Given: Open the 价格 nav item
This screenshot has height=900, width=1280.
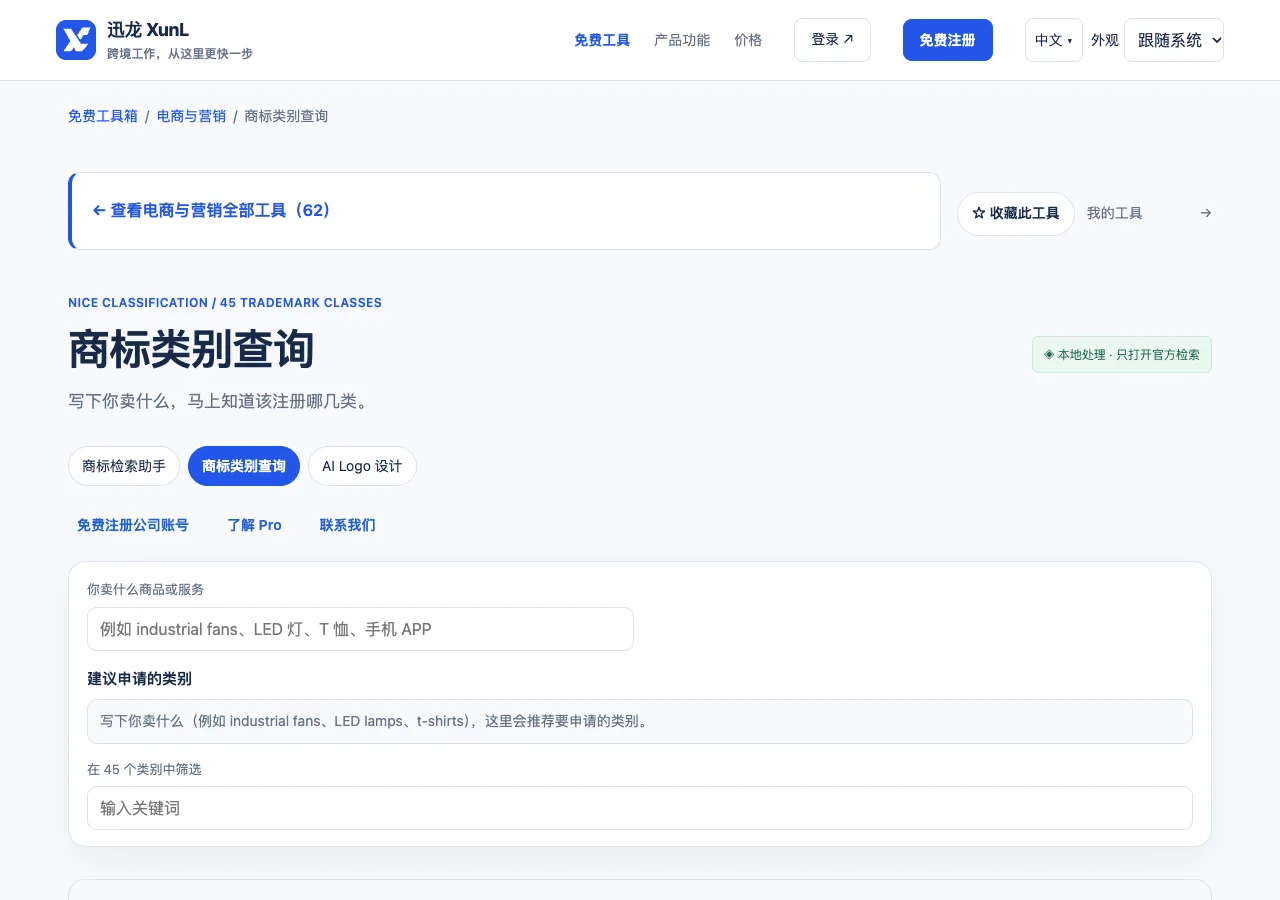Looking at the screenshot, I should pos(748,40).
